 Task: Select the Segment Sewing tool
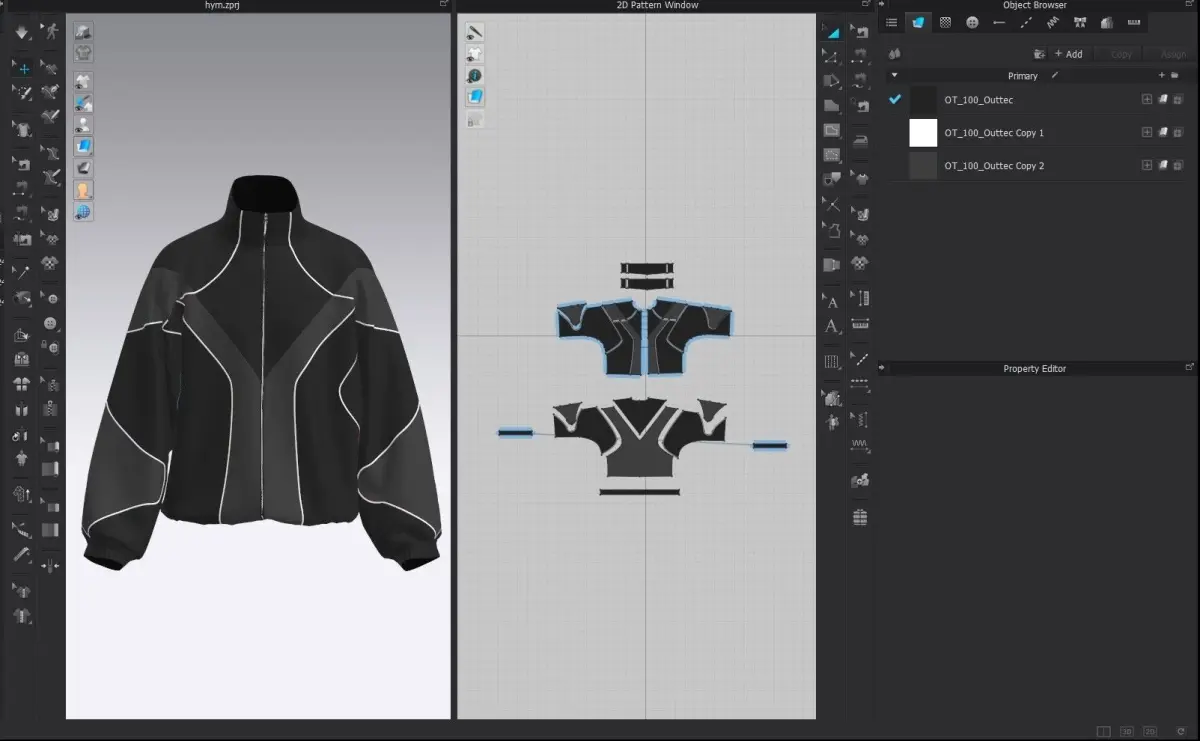tap(860, 57)
